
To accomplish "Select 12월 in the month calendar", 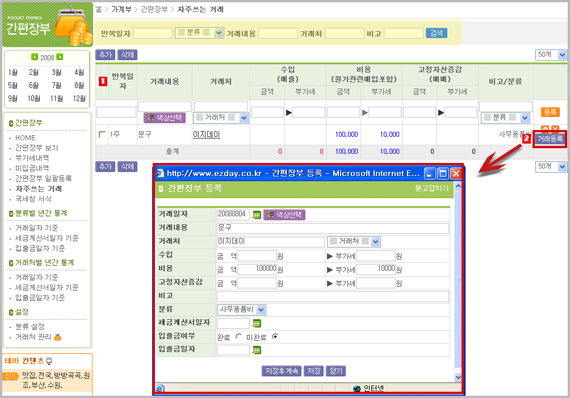I will (x=79, y=99).
